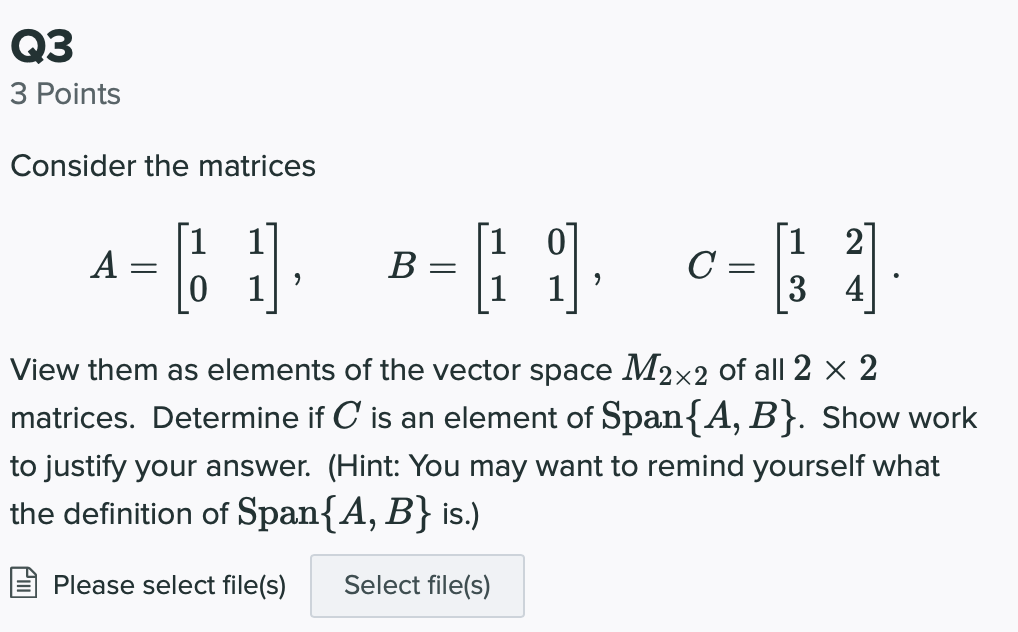Click the bracketed entries of matrix C
1018x632 pixels.
pyautogui.click(x=825, y=267)
